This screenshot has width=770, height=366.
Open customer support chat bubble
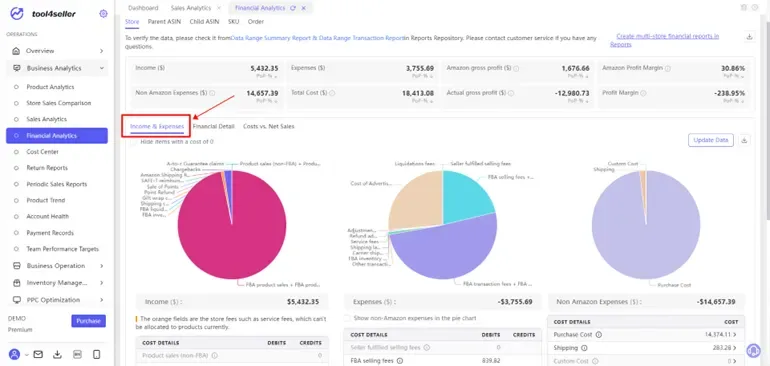click(753, 350)
